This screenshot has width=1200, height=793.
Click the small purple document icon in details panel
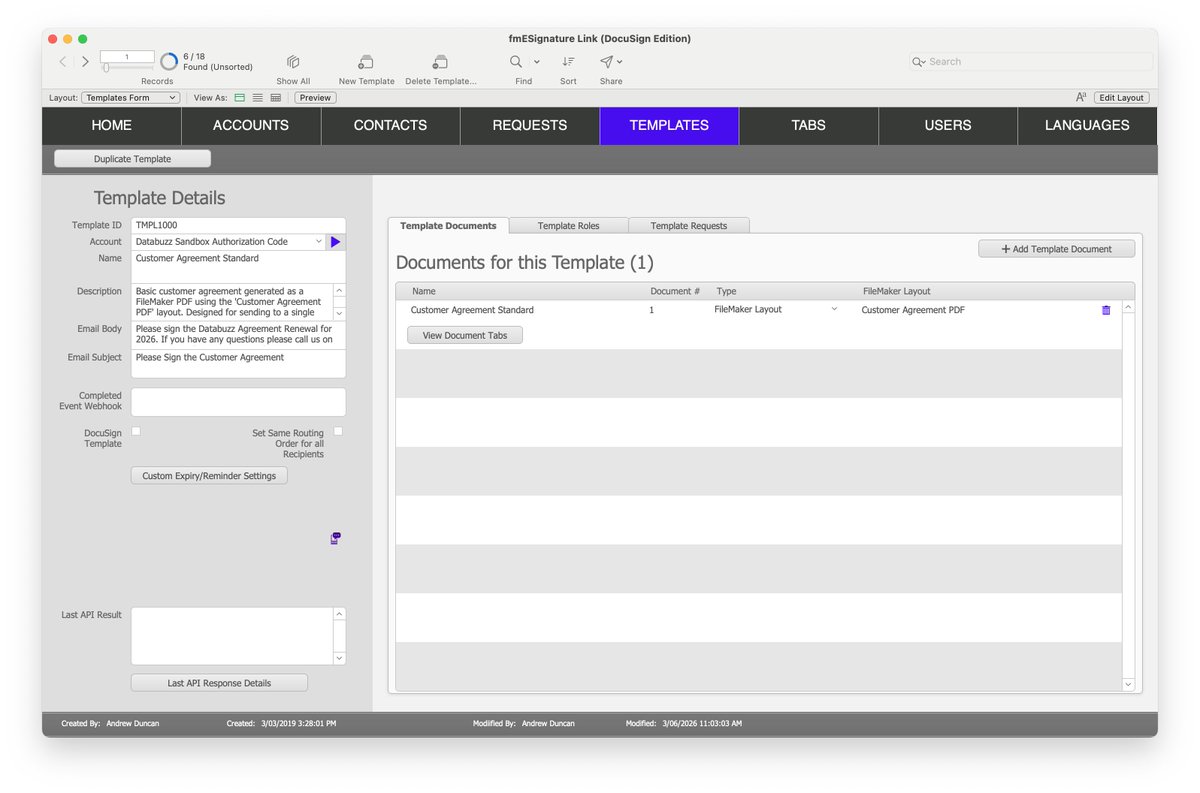pos(335,538)
